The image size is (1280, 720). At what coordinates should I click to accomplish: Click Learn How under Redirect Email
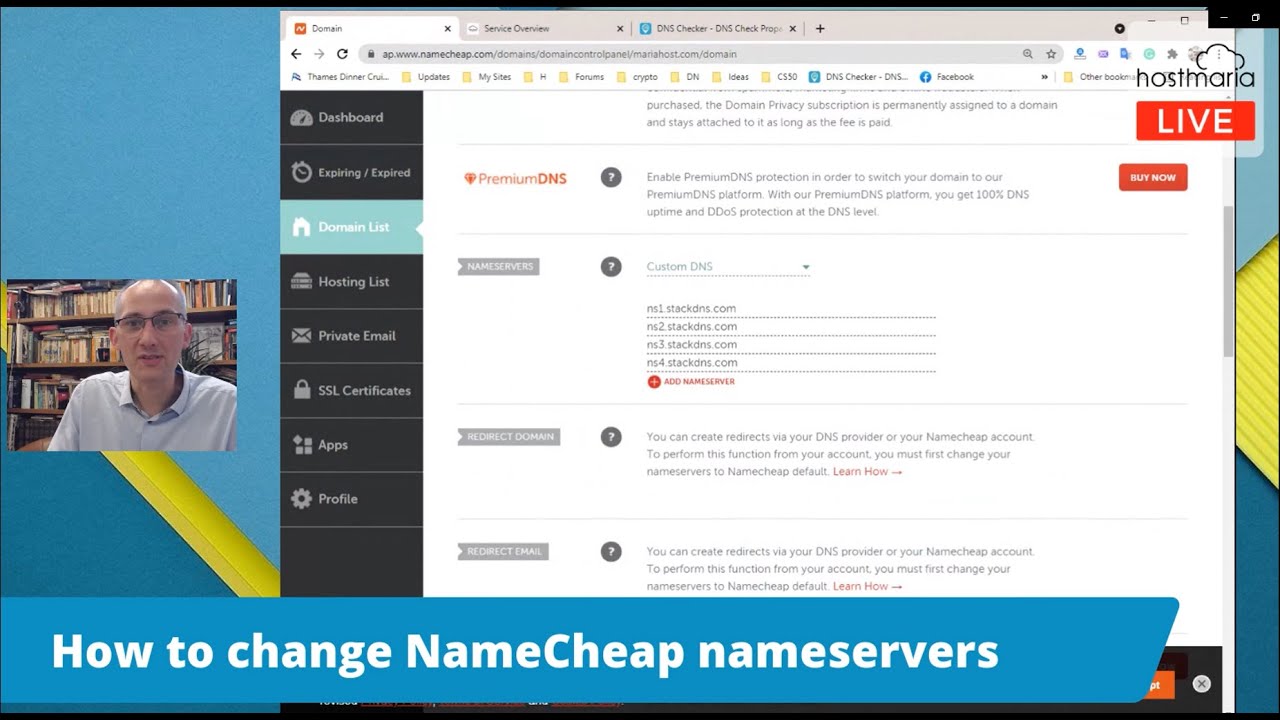867,587
